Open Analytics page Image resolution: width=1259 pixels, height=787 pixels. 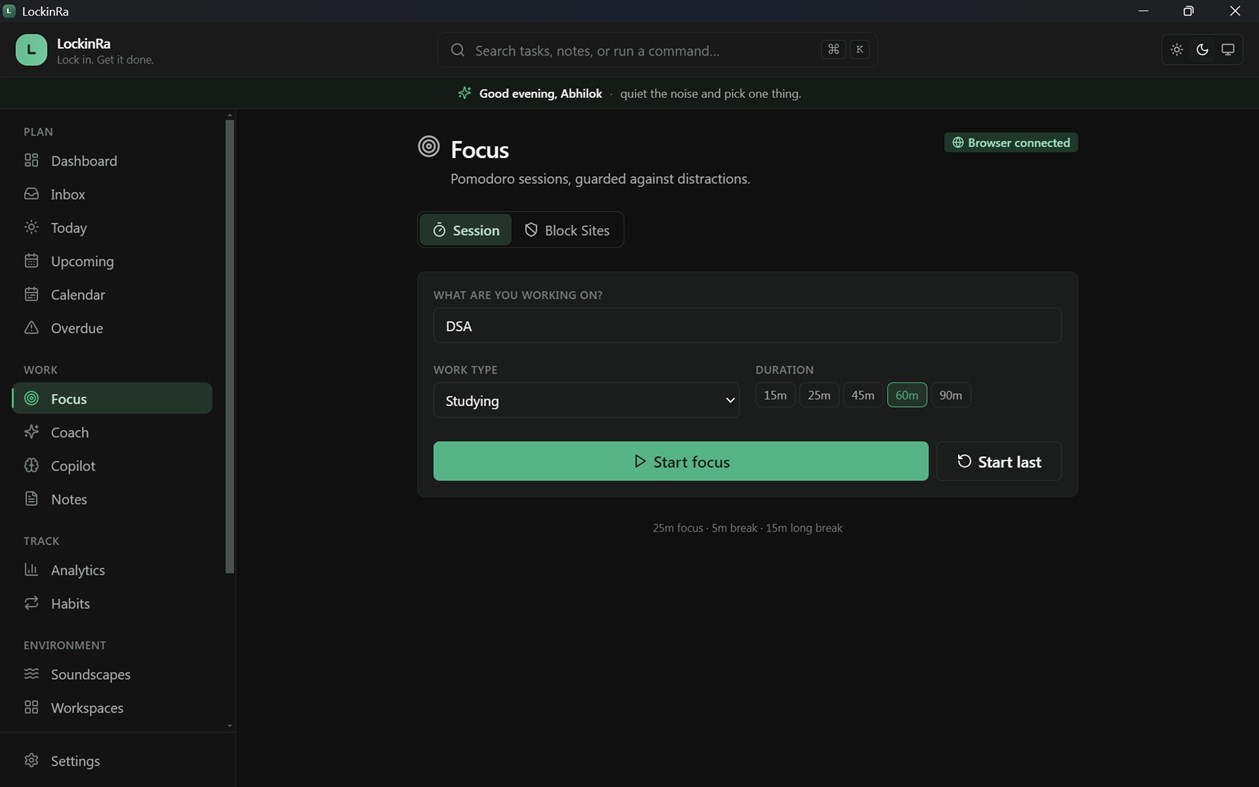(112, 569)
